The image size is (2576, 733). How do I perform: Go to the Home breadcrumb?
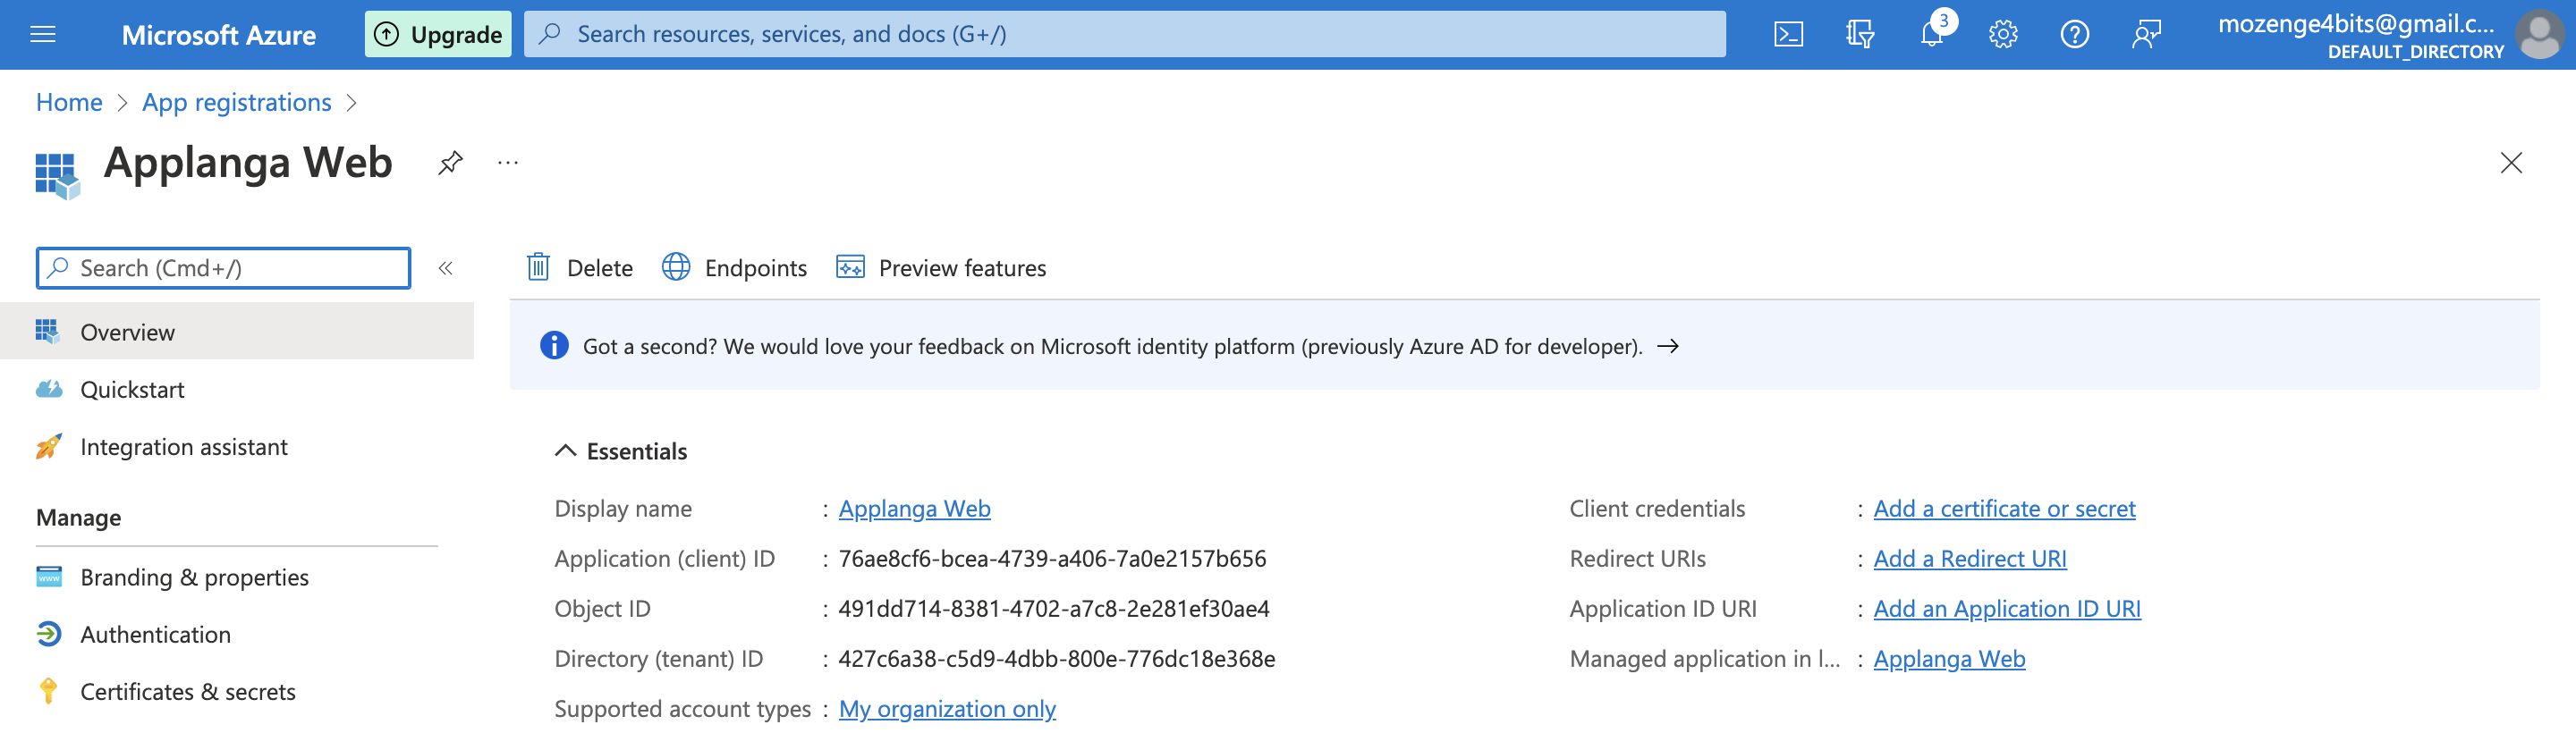point(69,103)
